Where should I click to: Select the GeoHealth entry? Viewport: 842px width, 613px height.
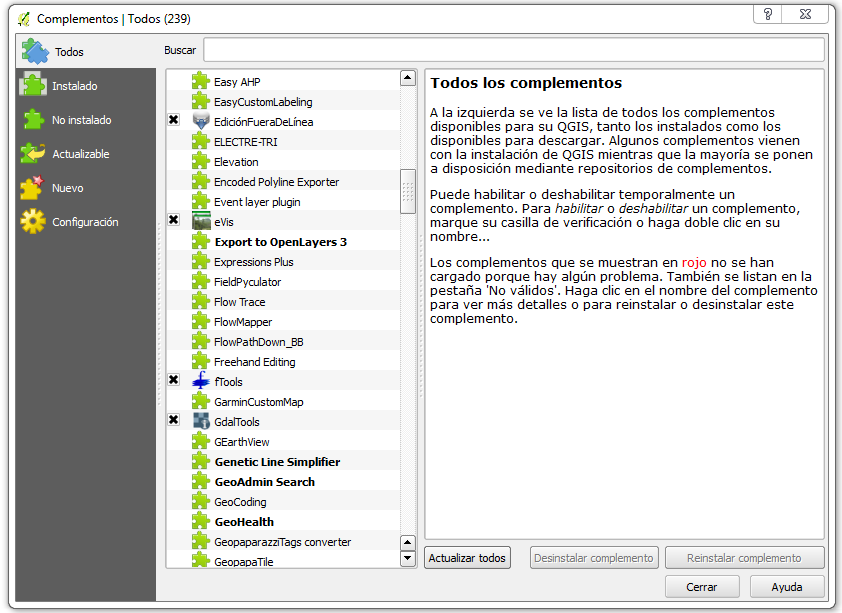coord(244,522)
